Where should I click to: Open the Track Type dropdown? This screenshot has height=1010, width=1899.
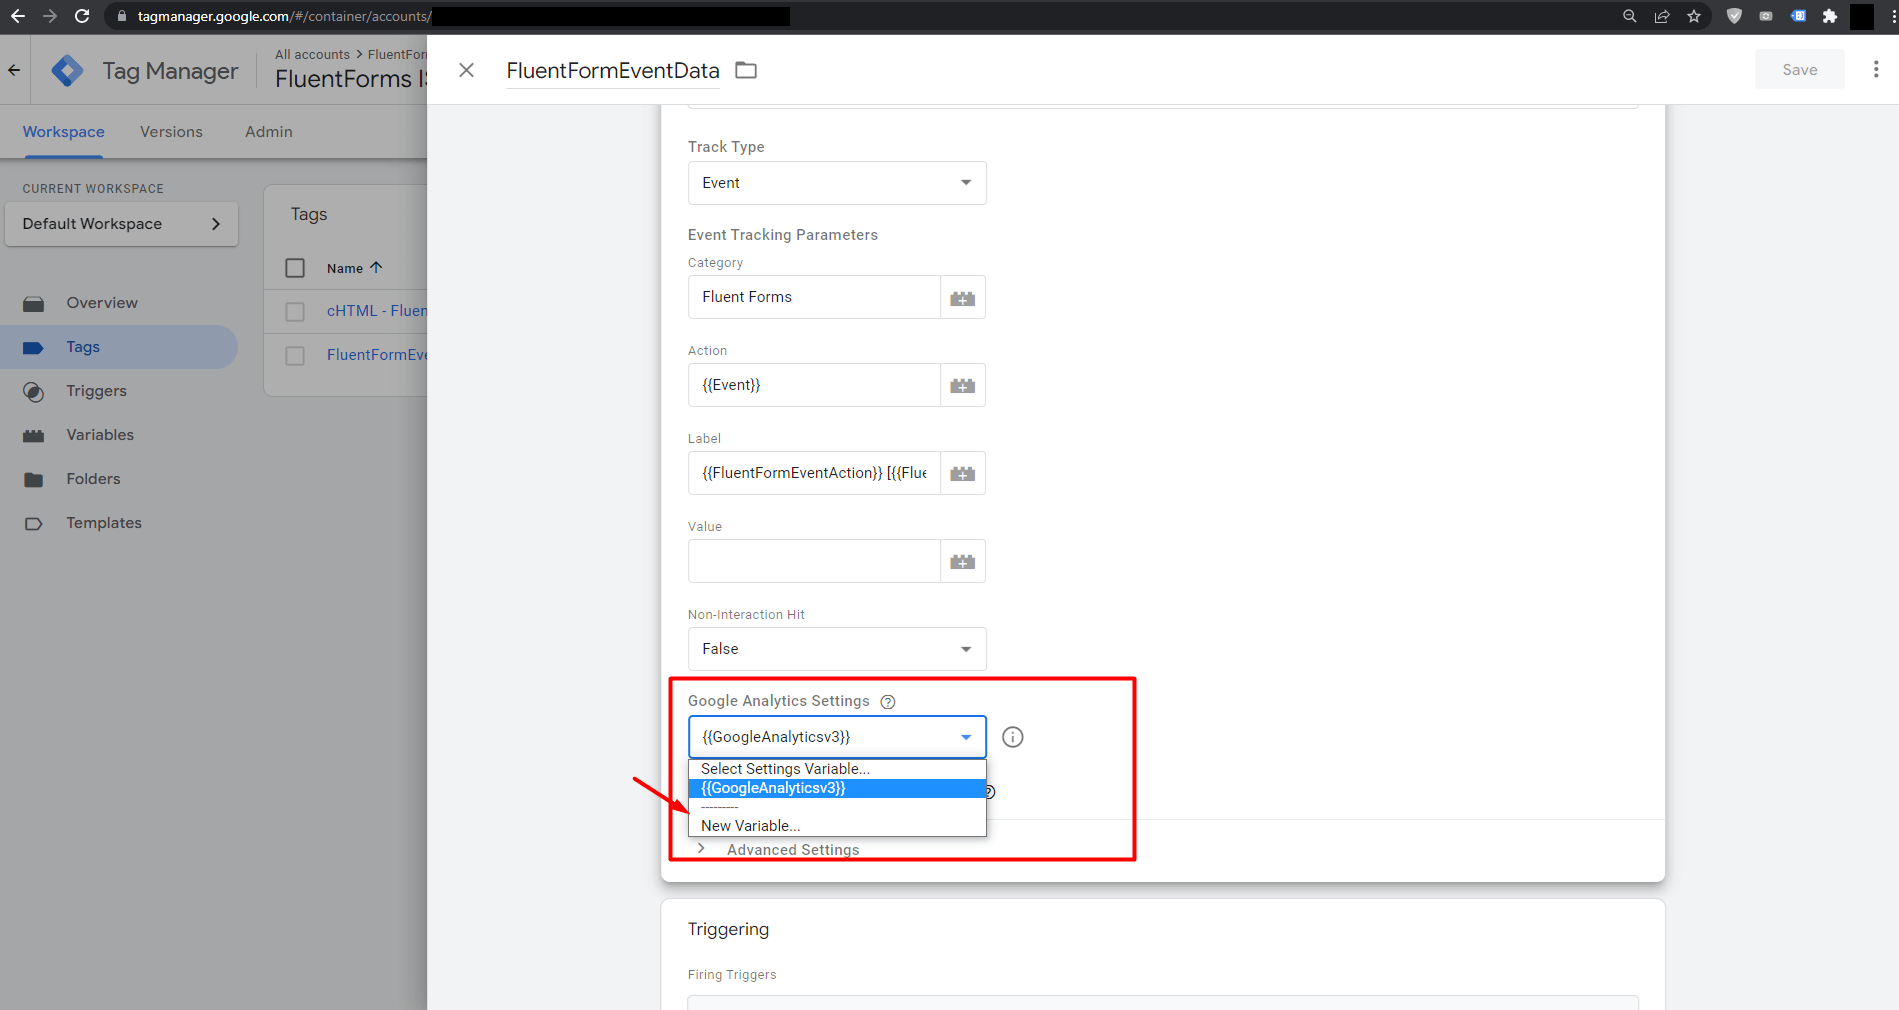(x=836, y=183)
